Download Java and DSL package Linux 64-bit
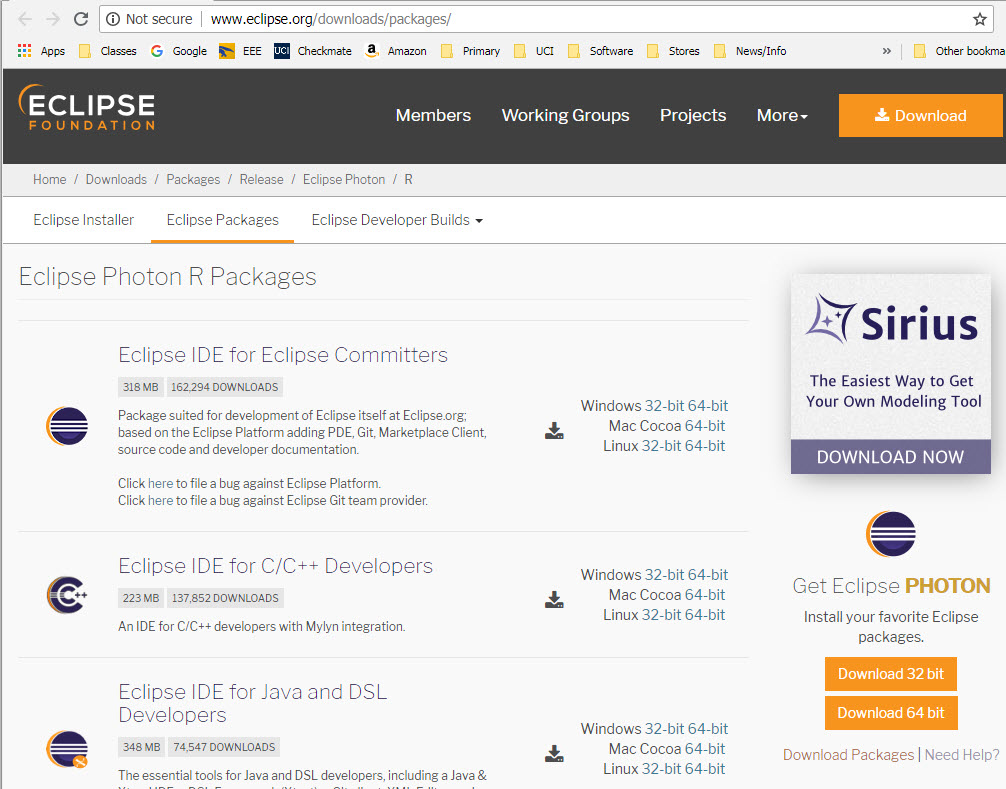This screenshot has width=1006, height=789. 704,768
